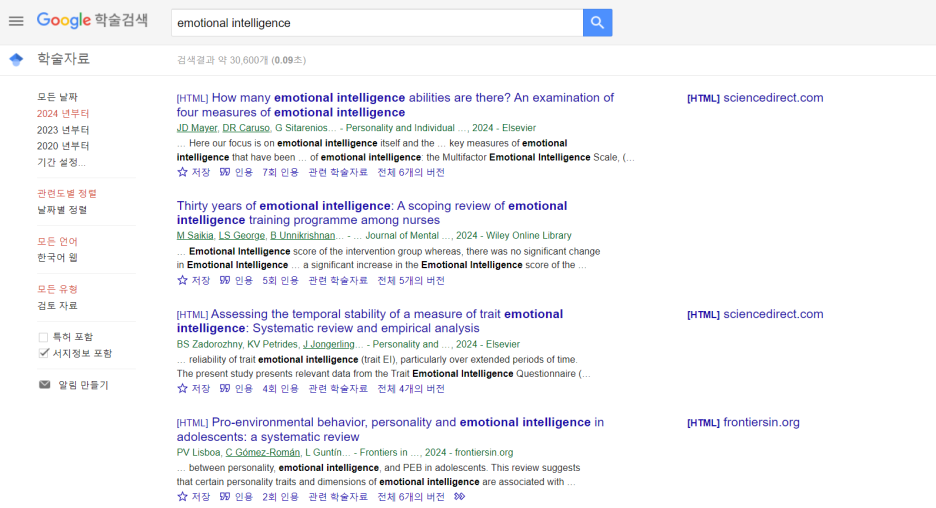Image resolution: width=936 pixels, height=508 pixels.
Task: Open 'Assessing the temporal stability' article title
Action: pyautogui.click(x=370, y=321)
